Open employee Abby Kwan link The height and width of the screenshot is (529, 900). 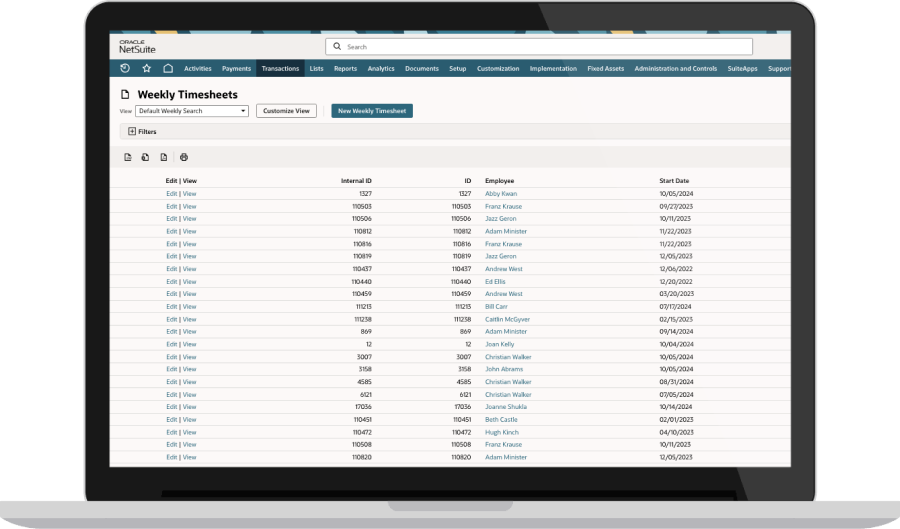pyautogui.click(x=501, y=194)
